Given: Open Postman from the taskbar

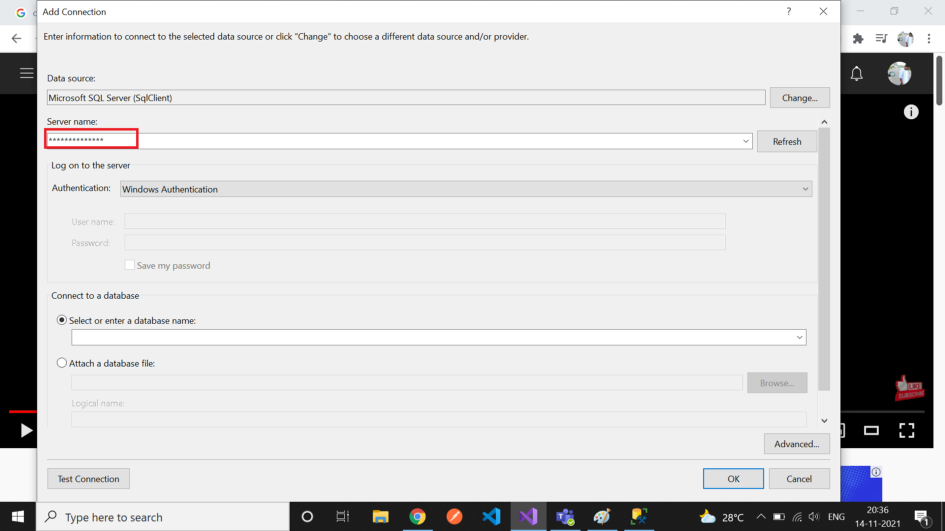Looking at the screenshot, I should 454,517.
